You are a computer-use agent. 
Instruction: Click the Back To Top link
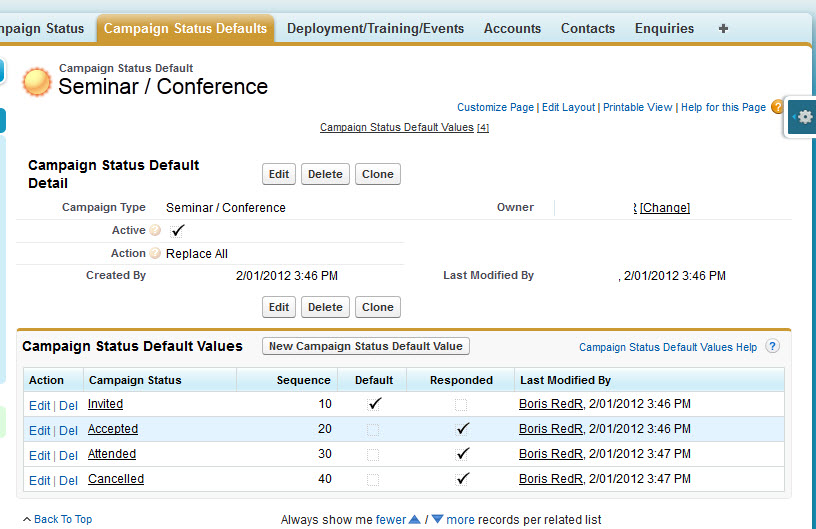pos(63,519)
